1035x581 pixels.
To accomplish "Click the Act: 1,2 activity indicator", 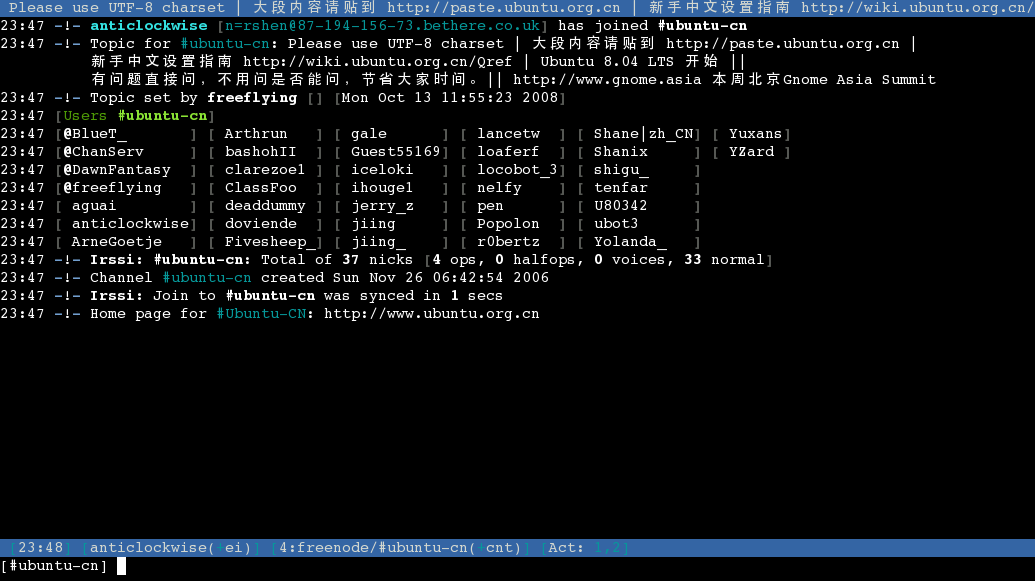I will click(x=584, y=548).
